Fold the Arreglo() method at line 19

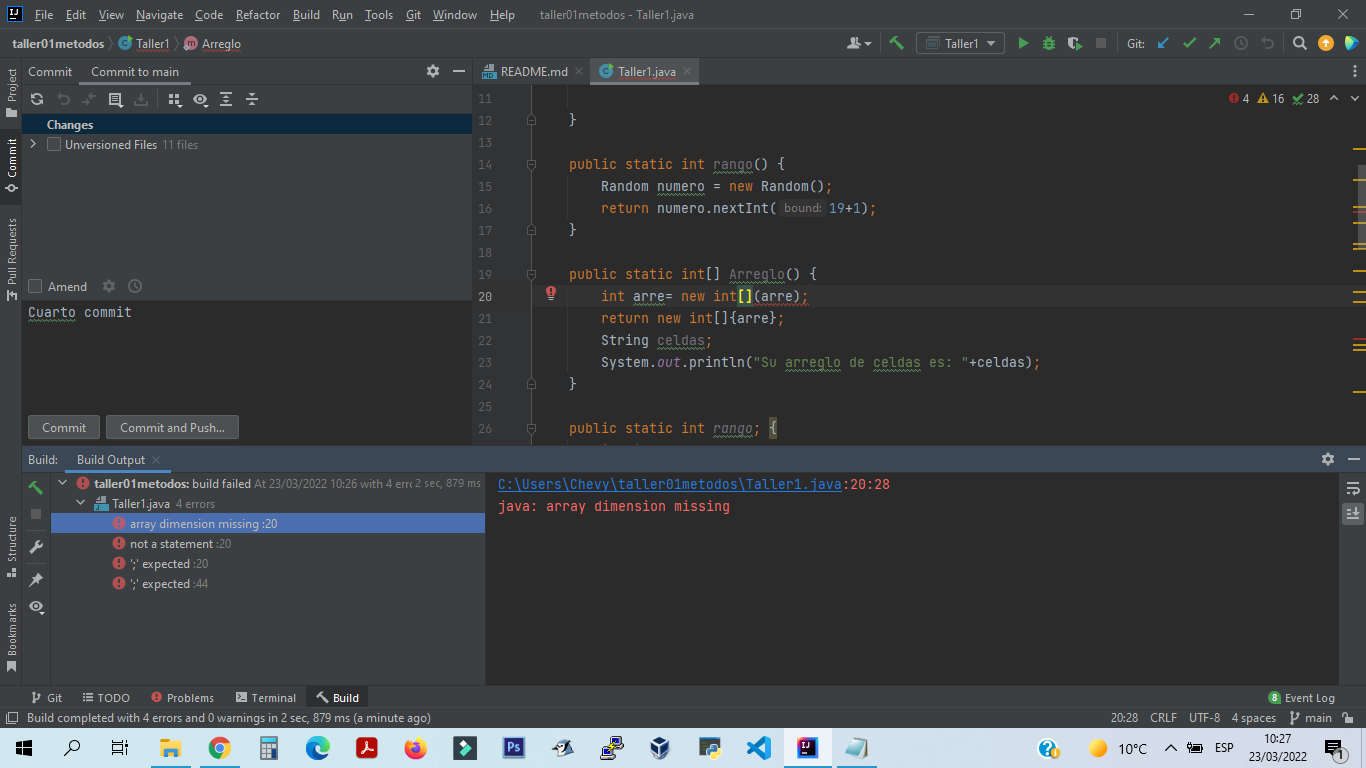(532, 274)
